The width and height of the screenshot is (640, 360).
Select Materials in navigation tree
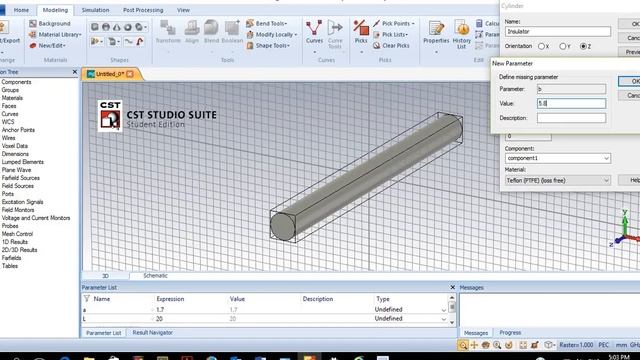pos(12,98)
